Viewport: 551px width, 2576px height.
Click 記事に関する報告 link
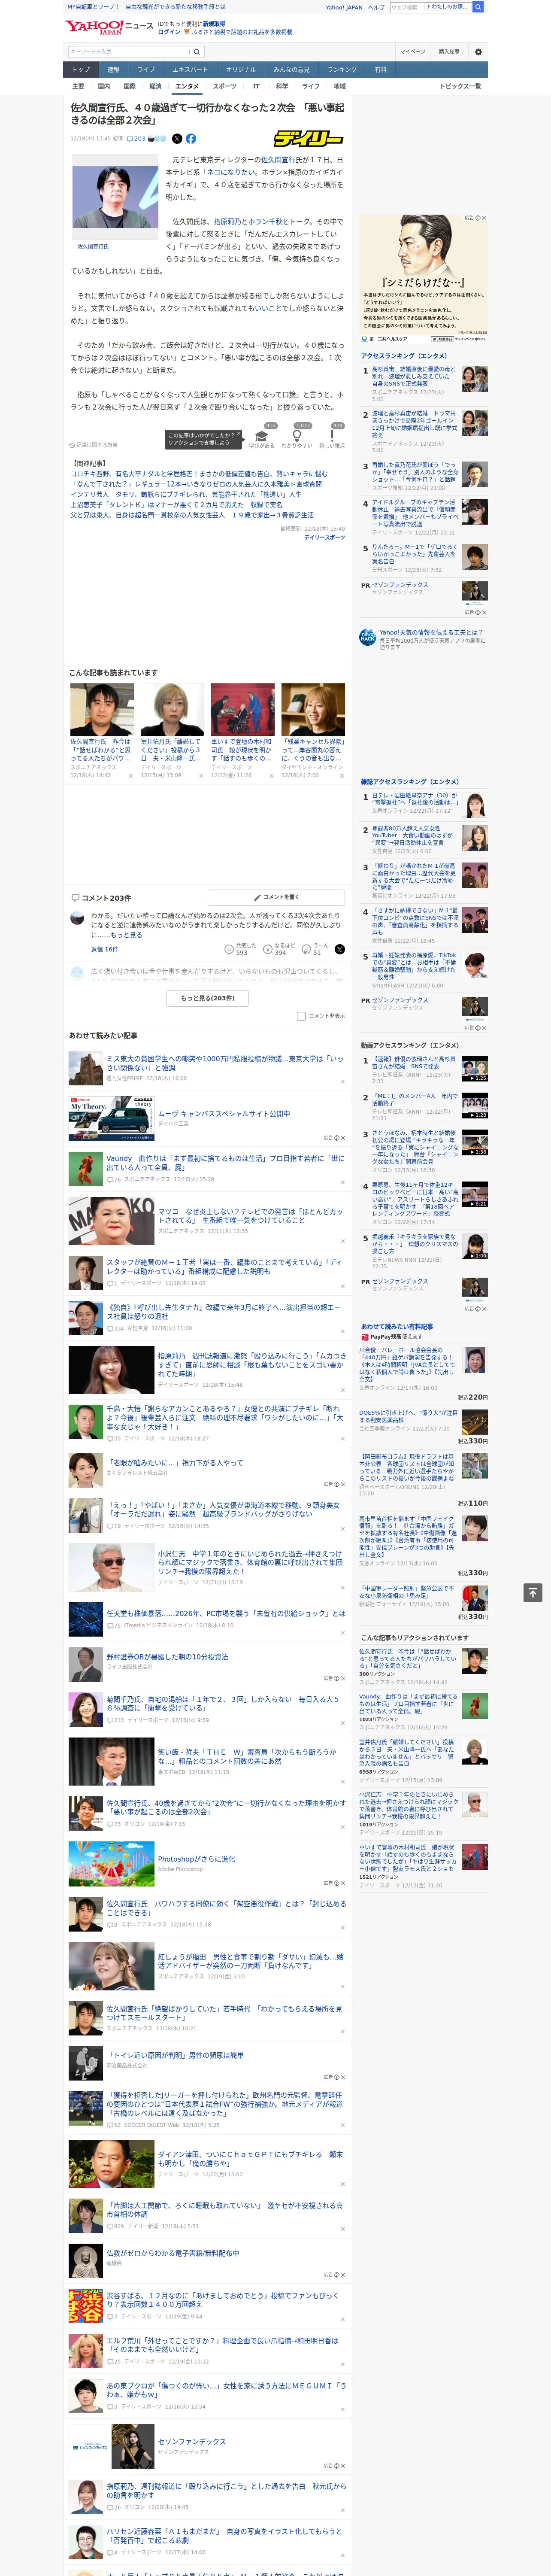click(93, 445)
